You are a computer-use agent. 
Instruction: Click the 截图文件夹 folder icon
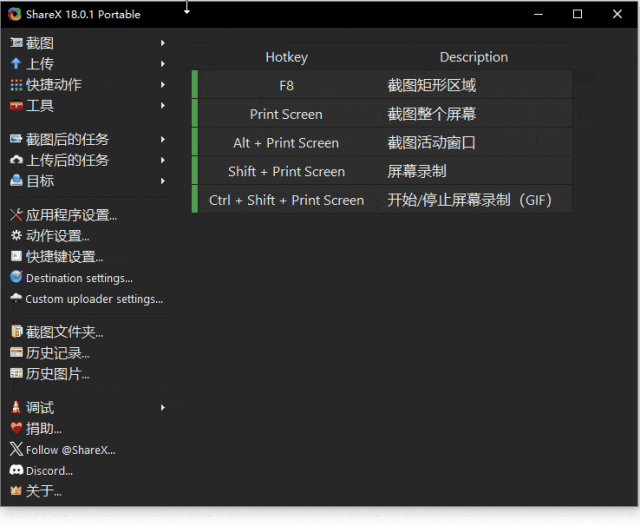(x=16, y=331)
